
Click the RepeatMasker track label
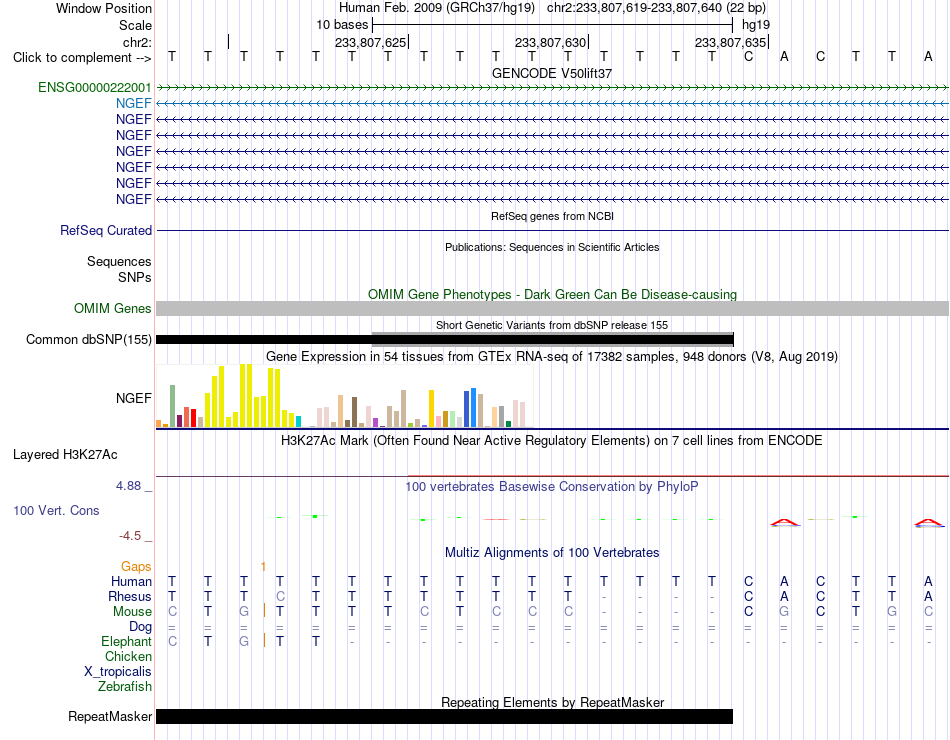110,716
